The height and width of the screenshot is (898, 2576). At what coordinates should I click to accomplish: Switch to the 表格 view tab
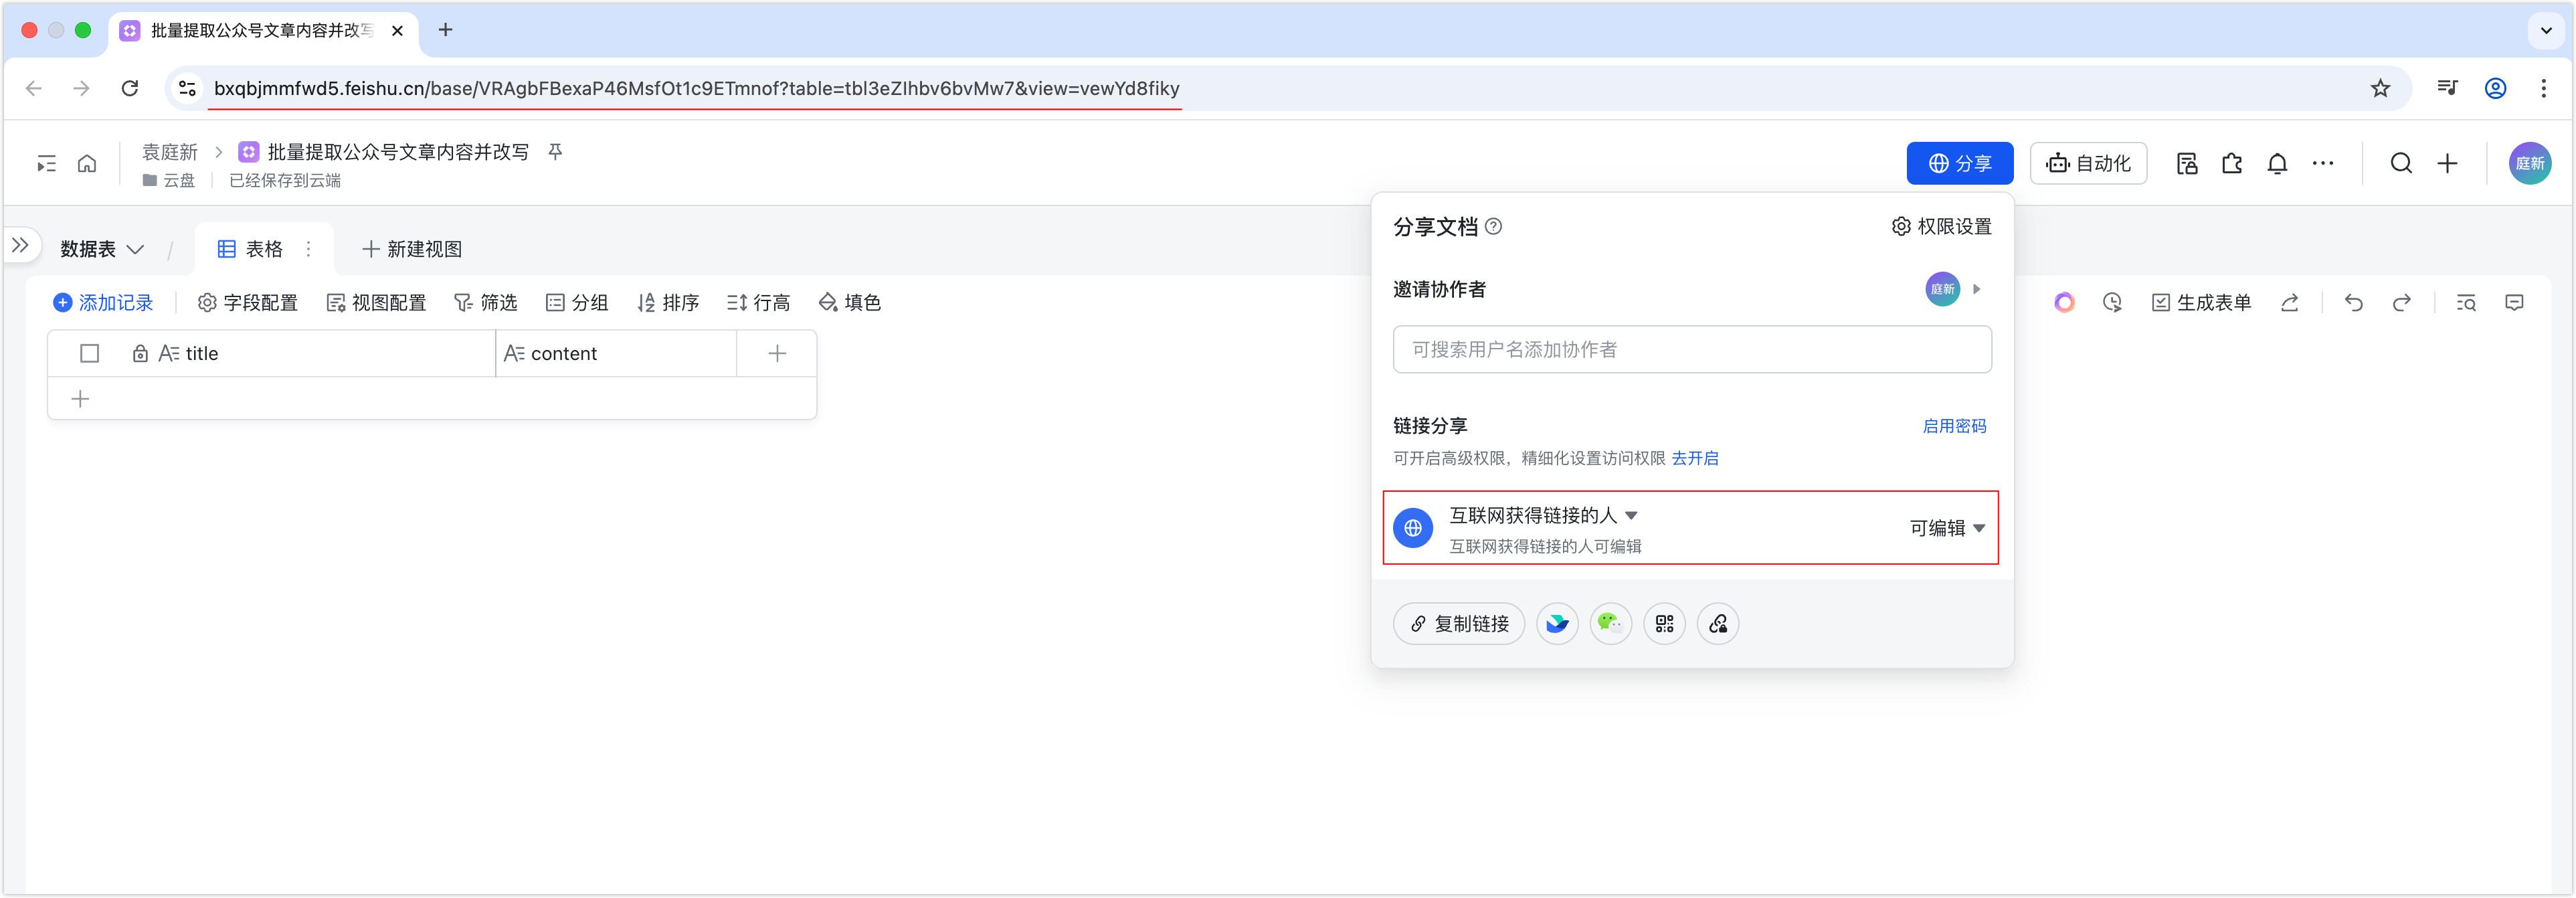(251, 249)
